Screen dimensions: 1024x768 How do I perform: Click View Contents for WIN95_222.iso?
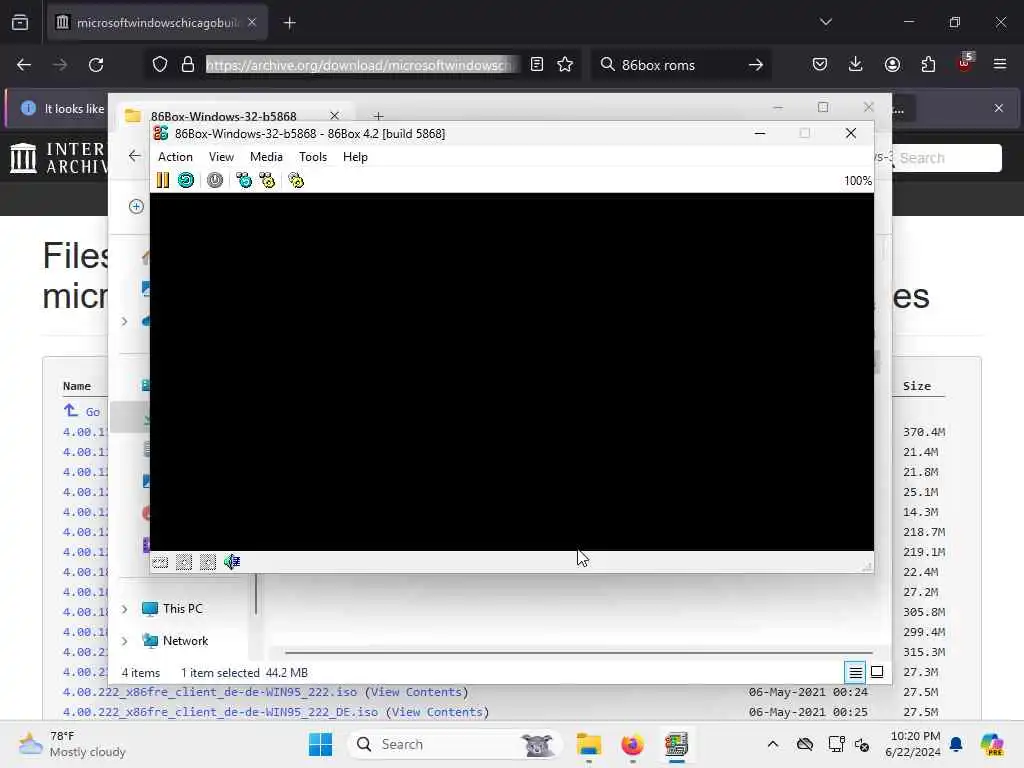(417, 692)
